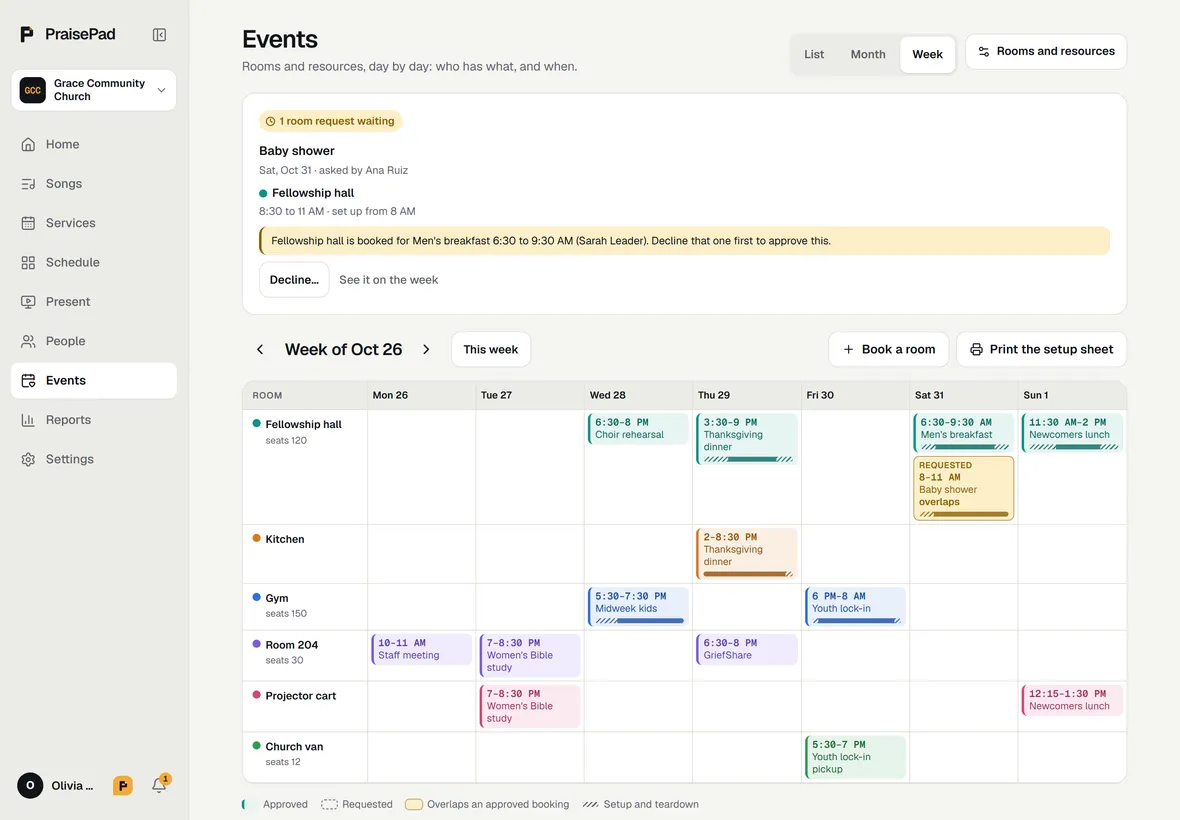Image resolution: width=1180 pixels, height=820 pixels.
Task: Go to next week arrow
Action: pos(426,349)
